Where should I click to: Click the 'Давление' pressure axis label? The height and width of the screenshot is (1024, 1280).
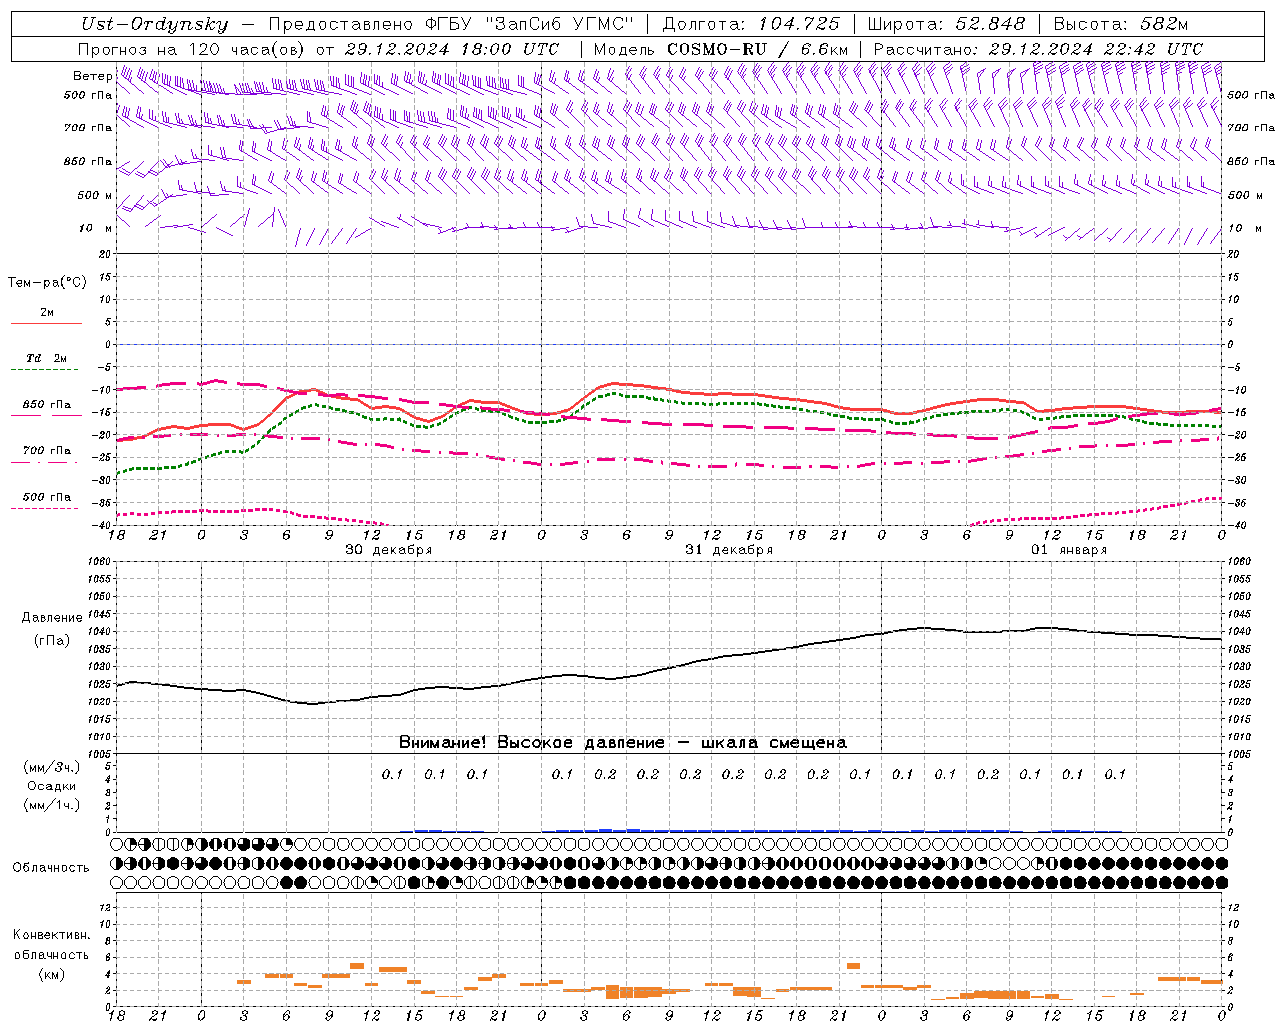tap(52, 618)
